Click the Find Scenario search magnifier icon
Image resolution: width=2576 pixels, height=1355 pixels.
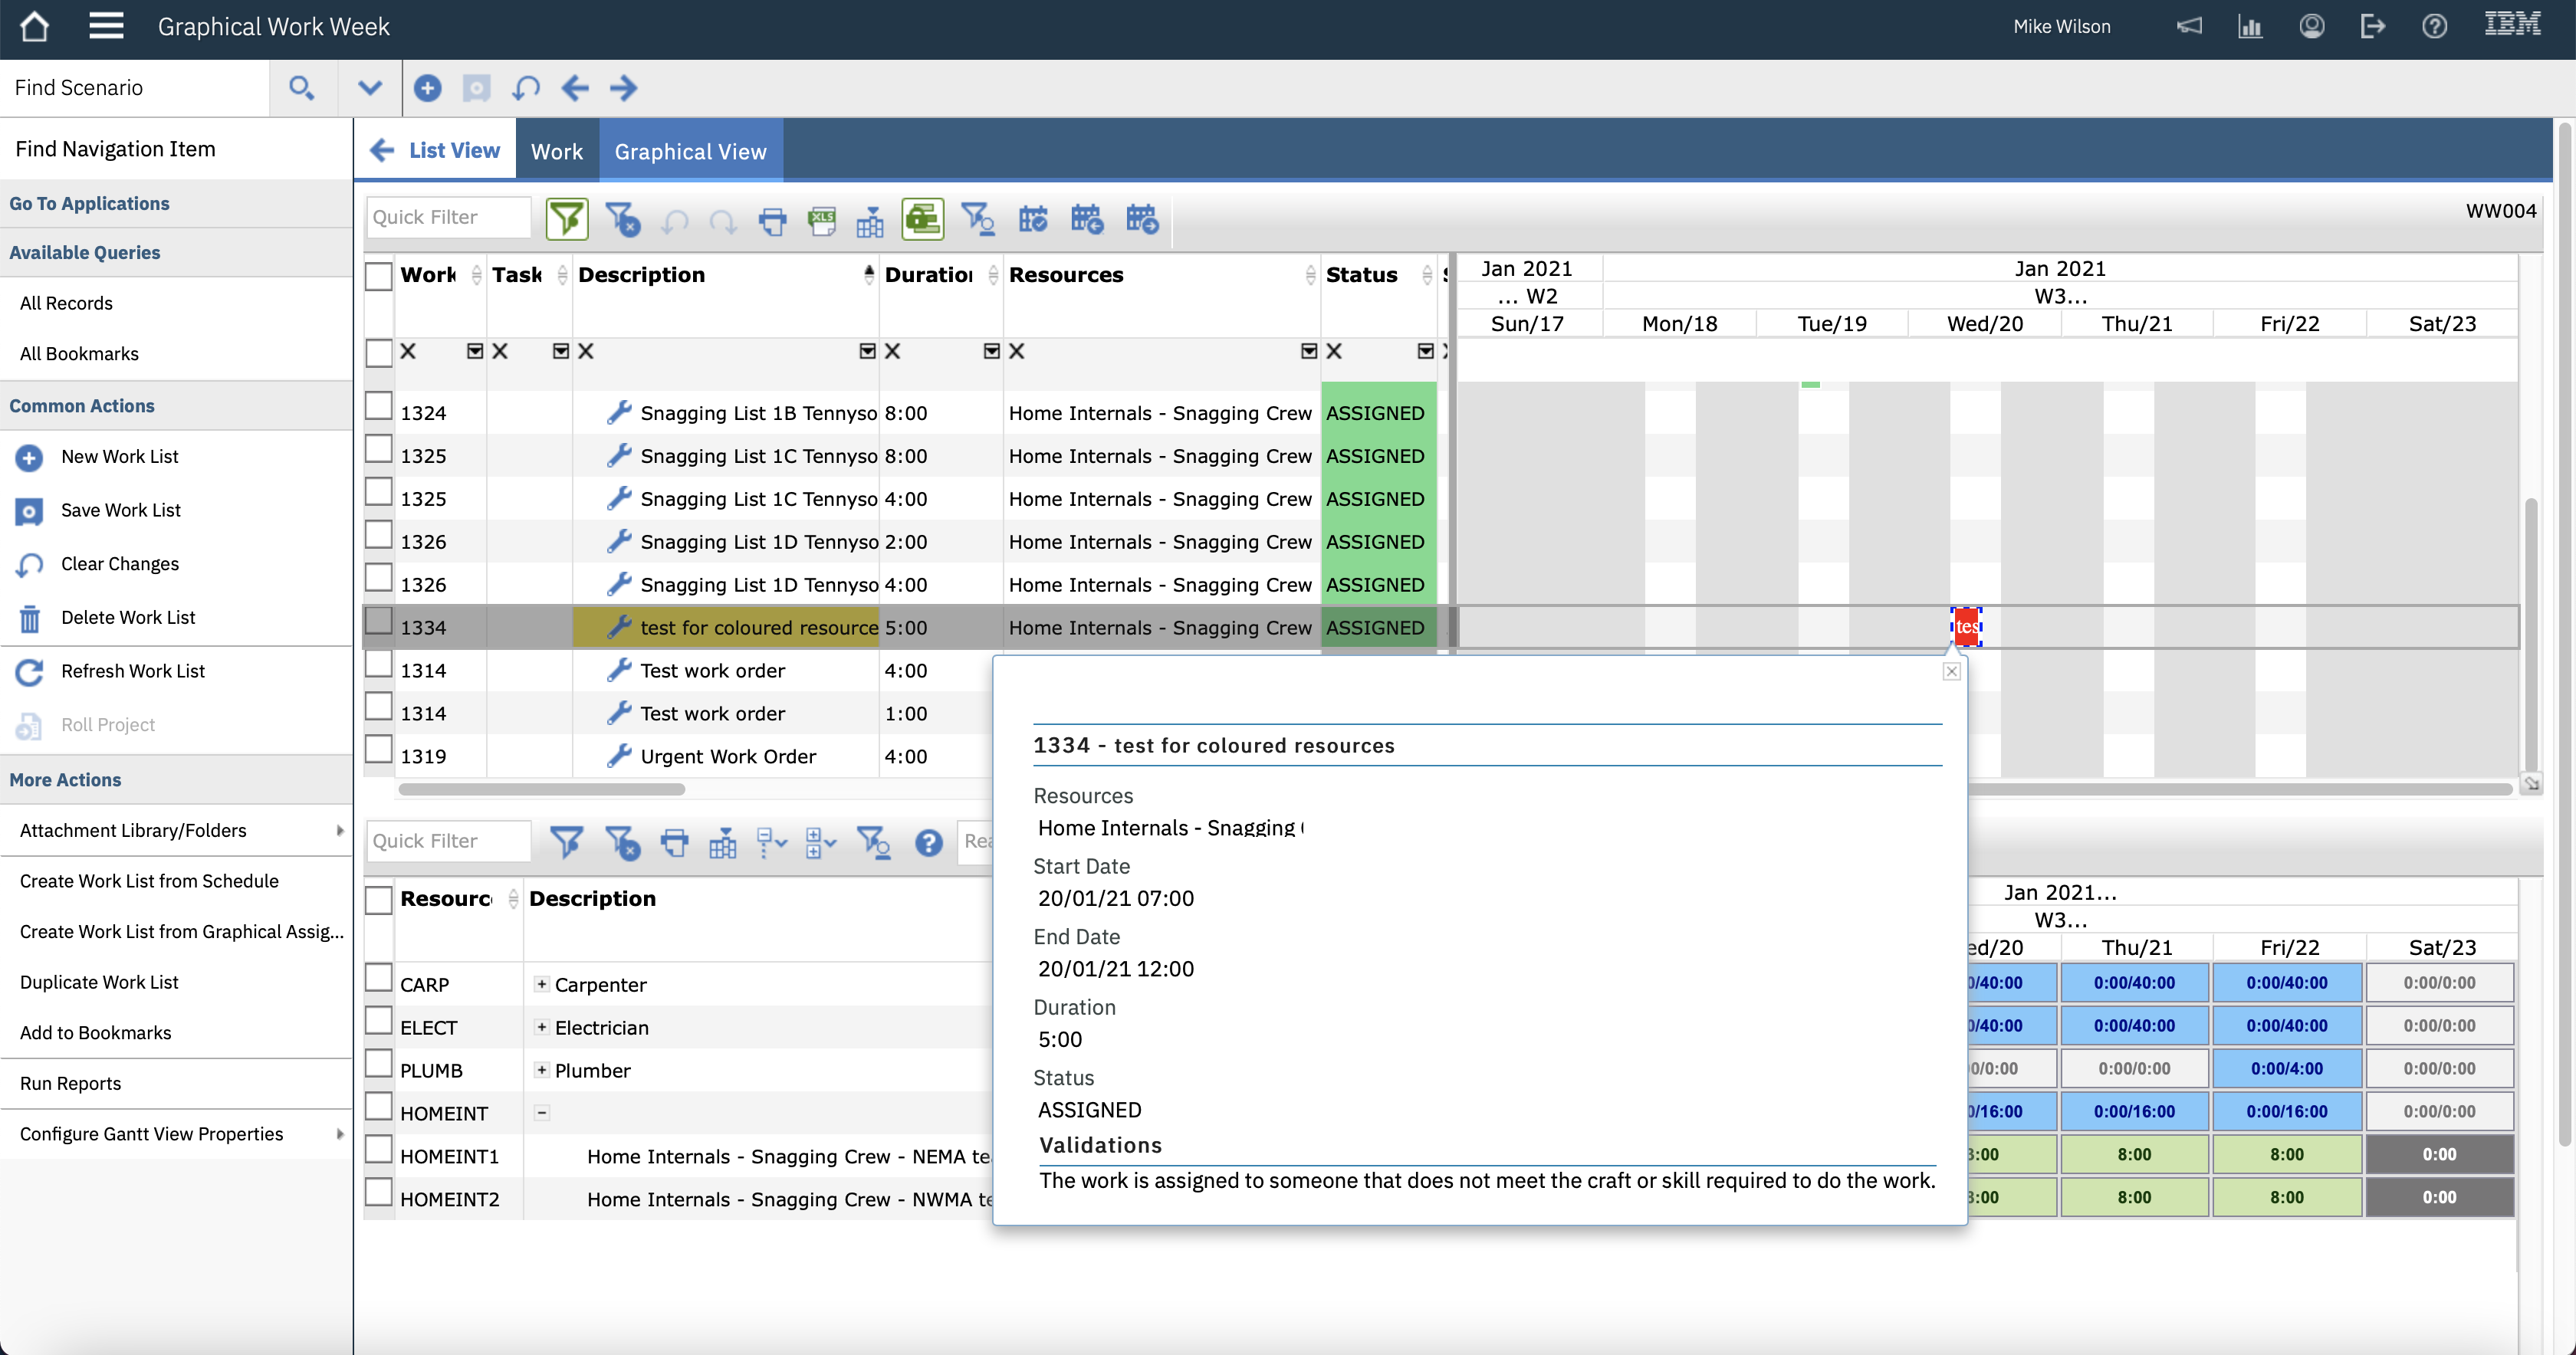[301, 88]
